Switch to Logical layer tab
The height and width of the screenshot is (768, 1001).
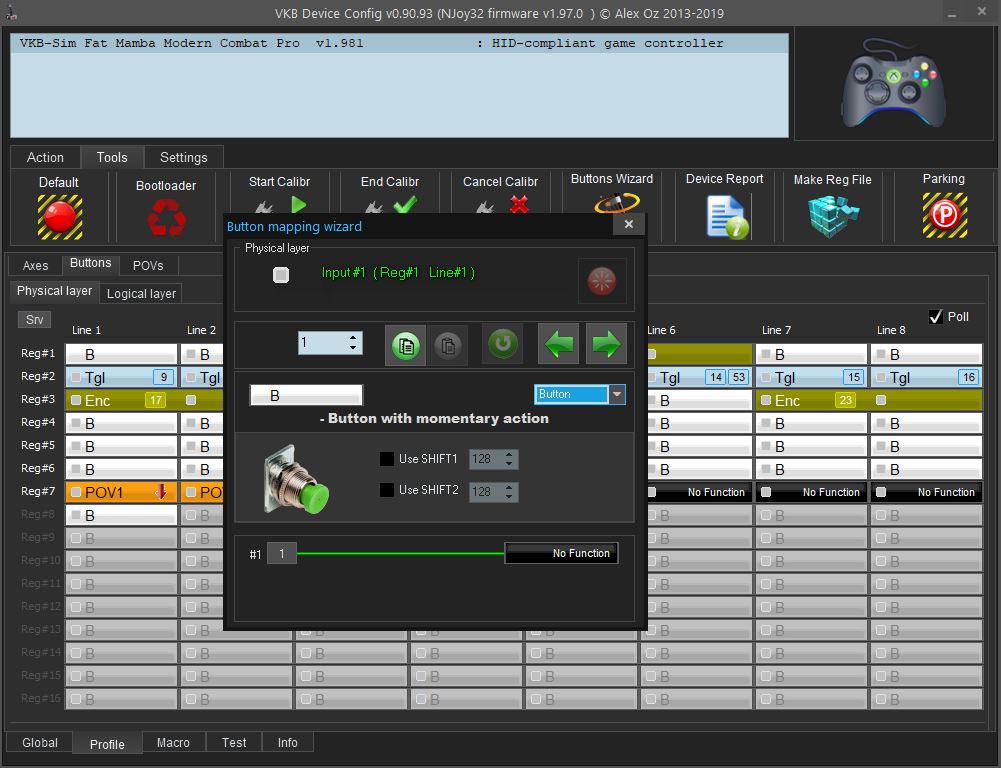click(x=141, y=294)
